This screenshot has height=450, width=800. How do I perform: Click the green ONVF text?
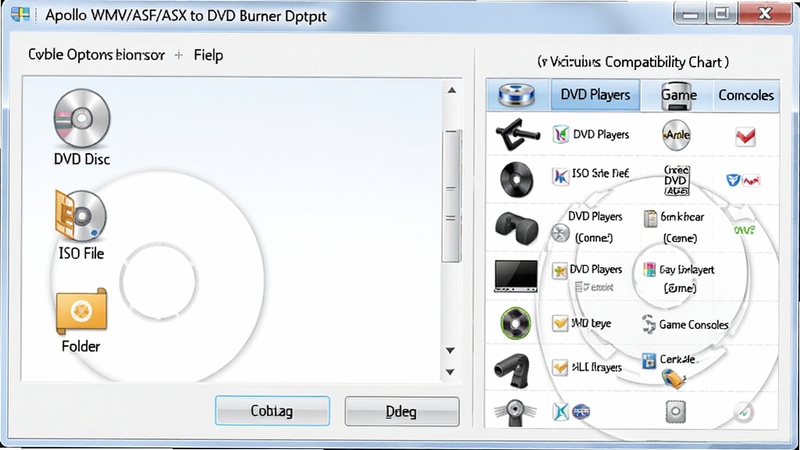coord(744,231)
